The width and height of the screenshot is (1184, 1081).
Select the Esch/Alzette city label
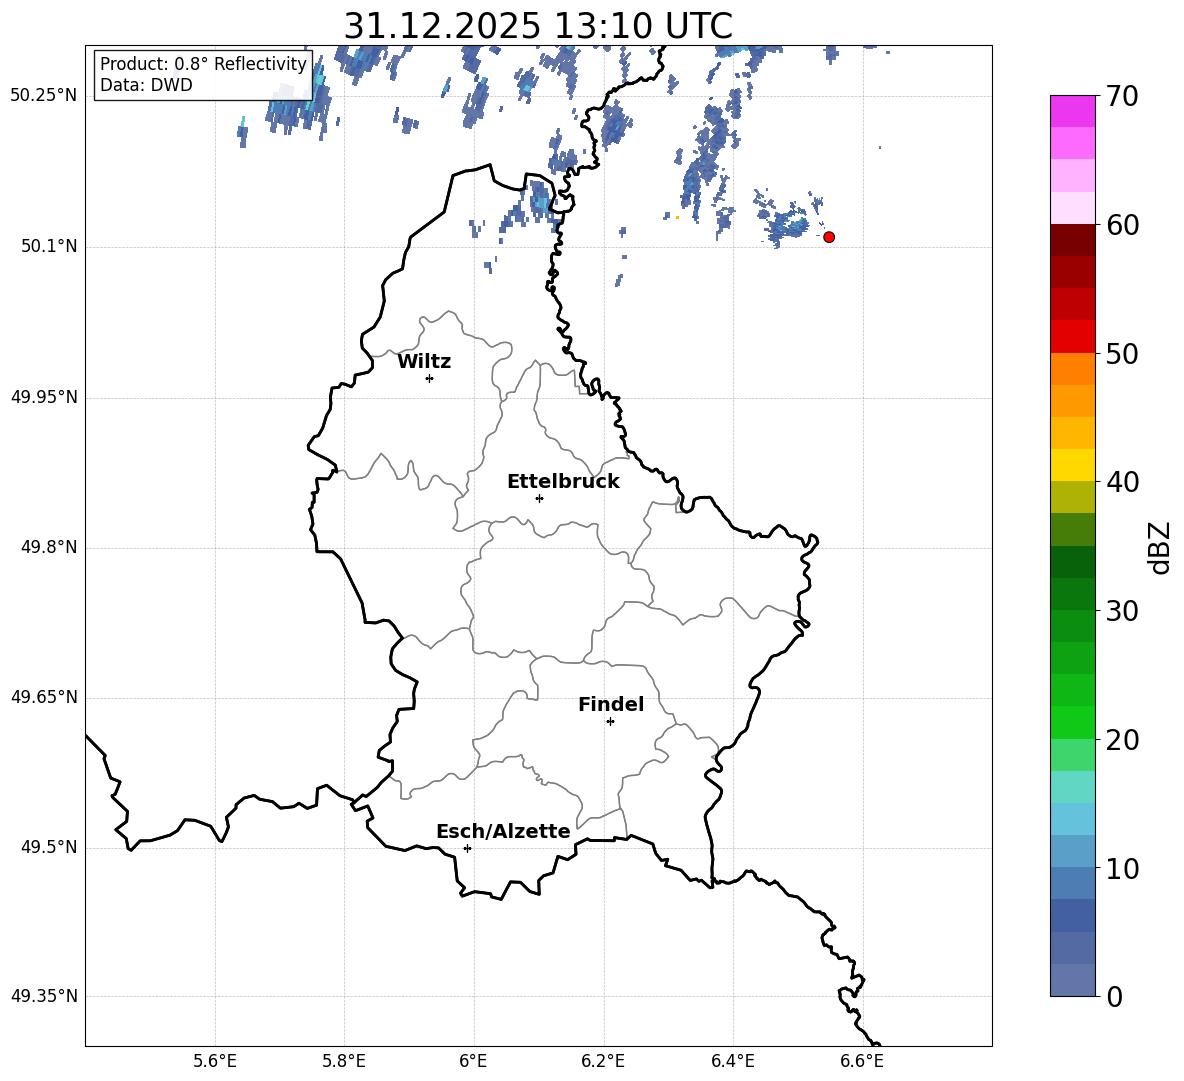tap(504, 832)
